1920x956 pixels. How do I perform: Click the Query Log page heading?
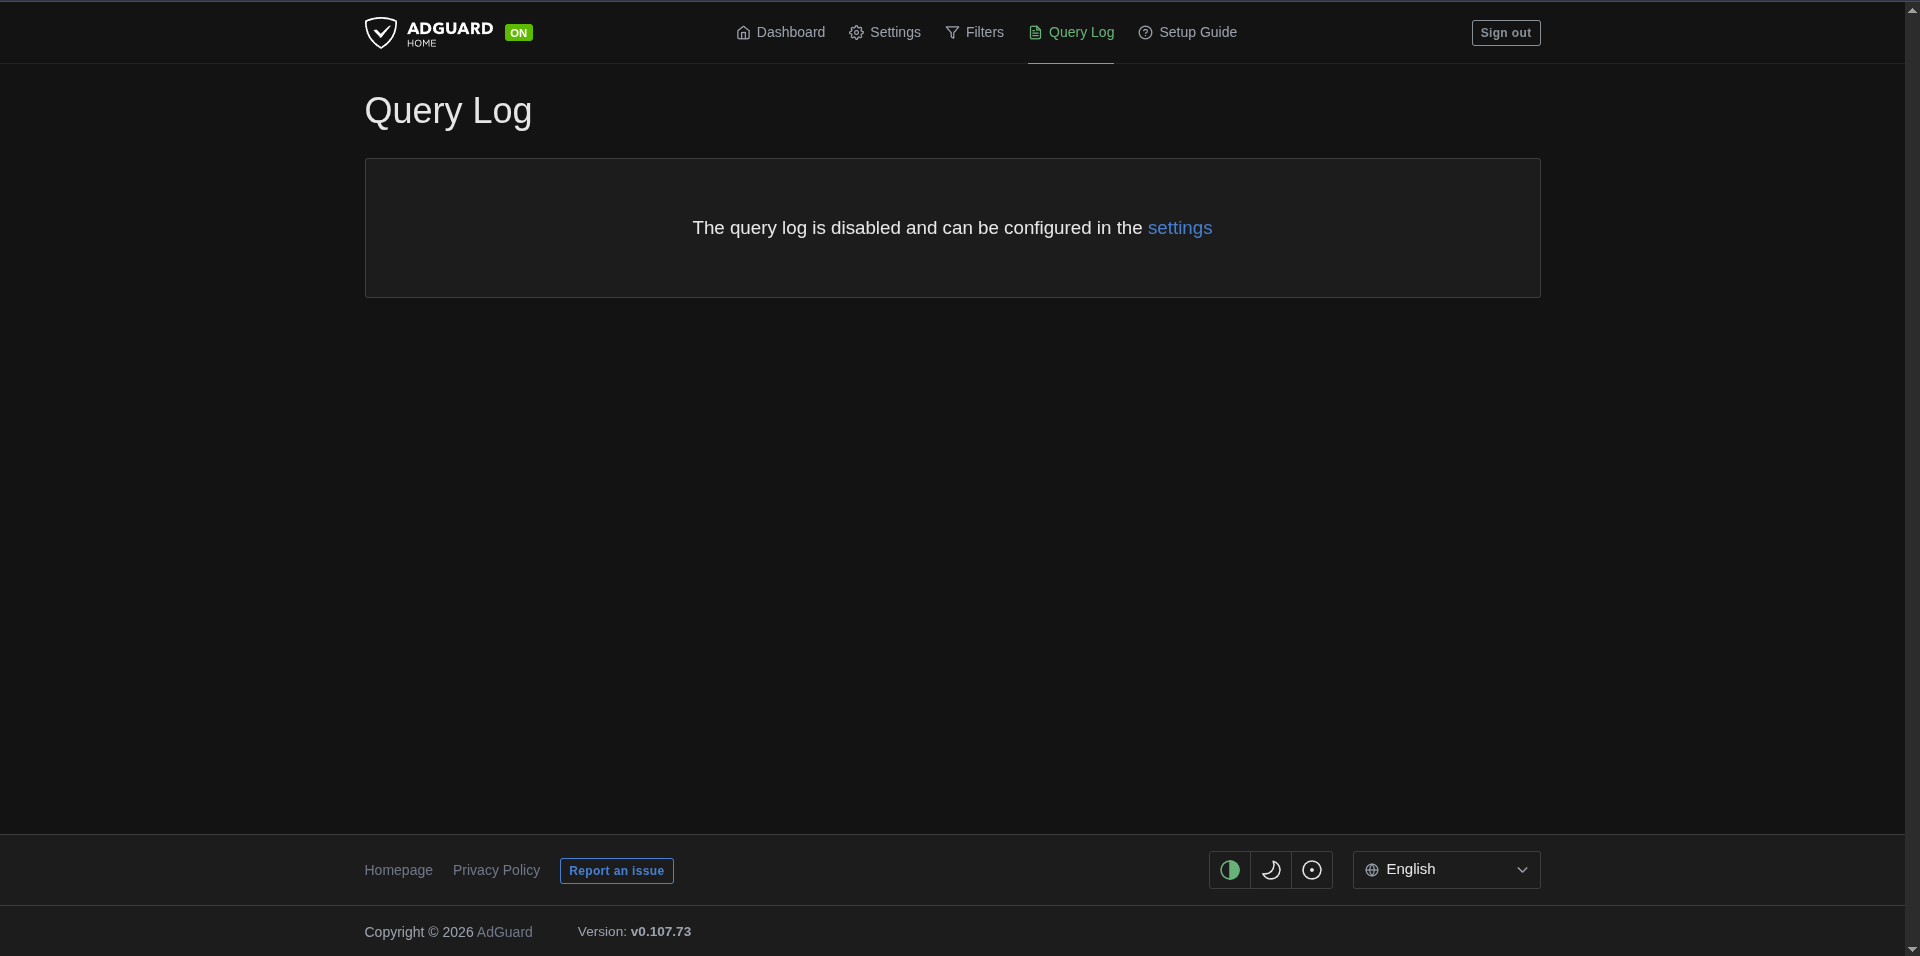(x=448, y=111)
